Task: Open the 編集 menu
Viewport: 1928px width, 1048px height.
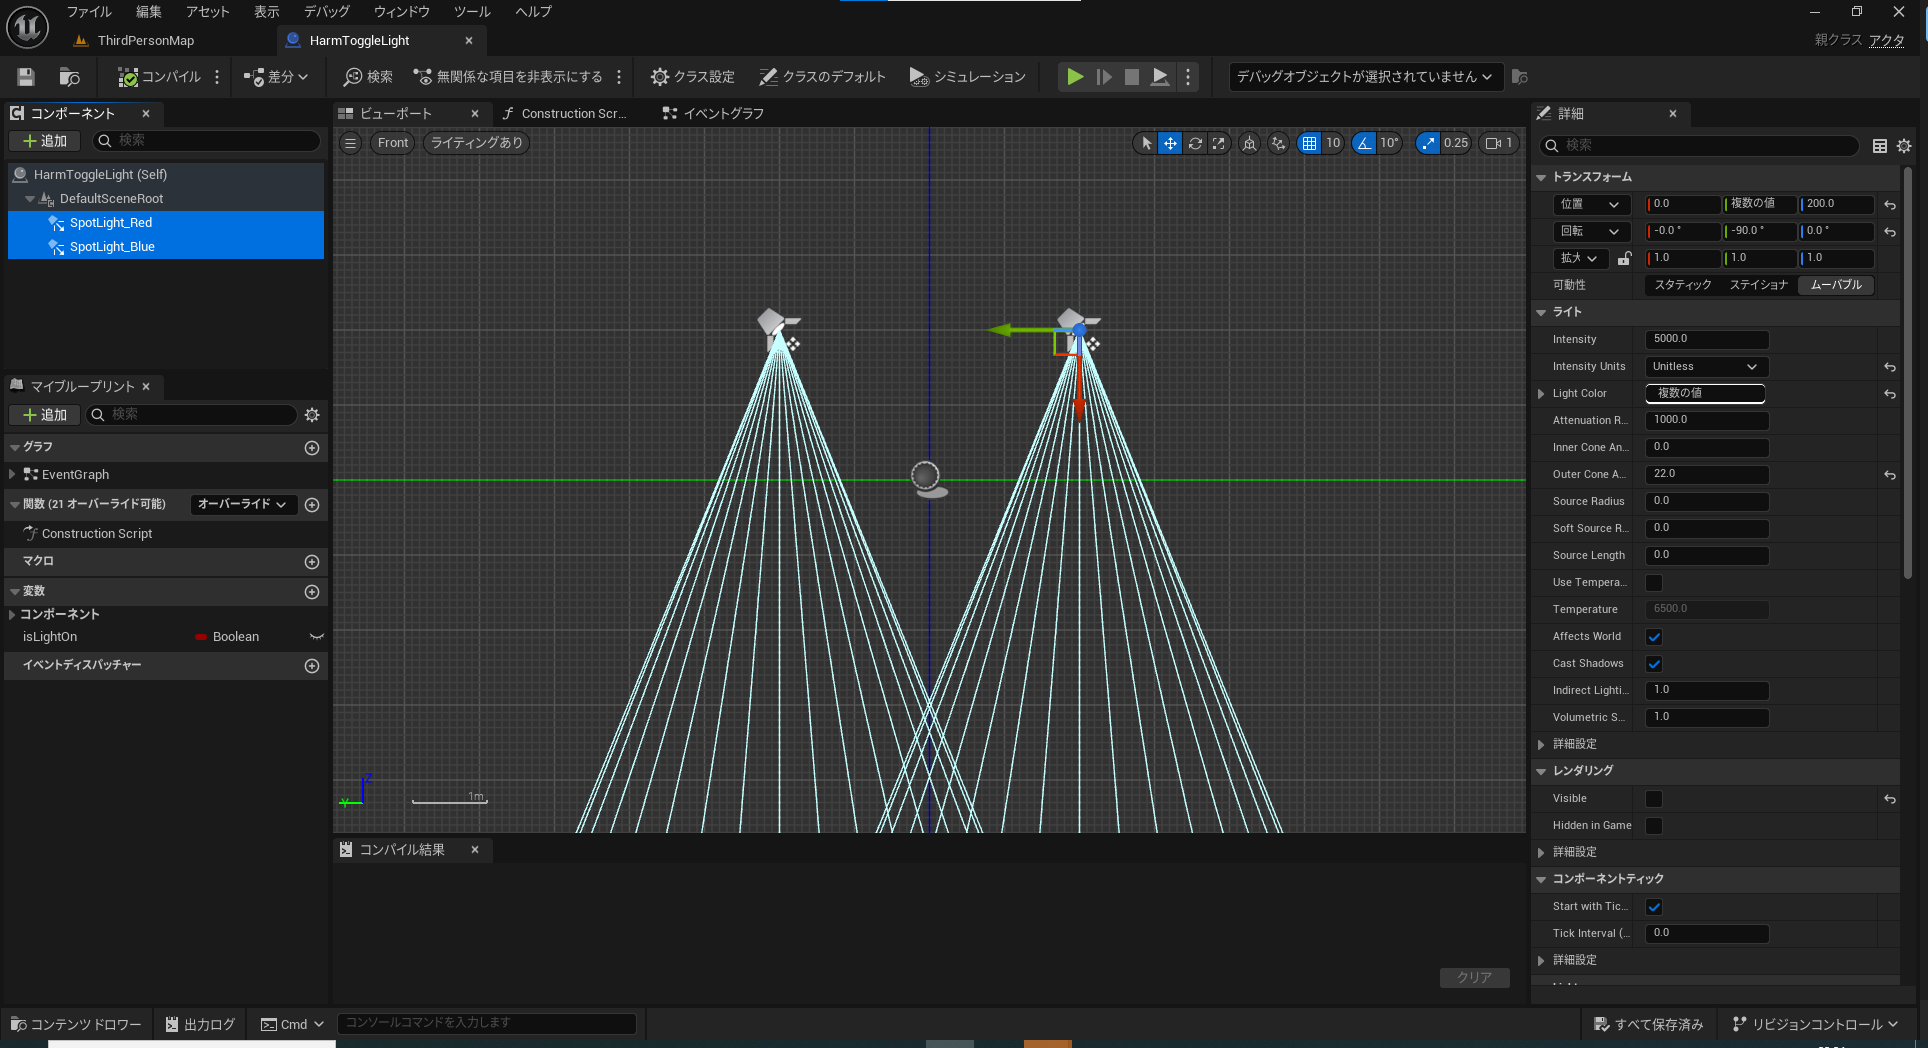Action: click(149, 12)
